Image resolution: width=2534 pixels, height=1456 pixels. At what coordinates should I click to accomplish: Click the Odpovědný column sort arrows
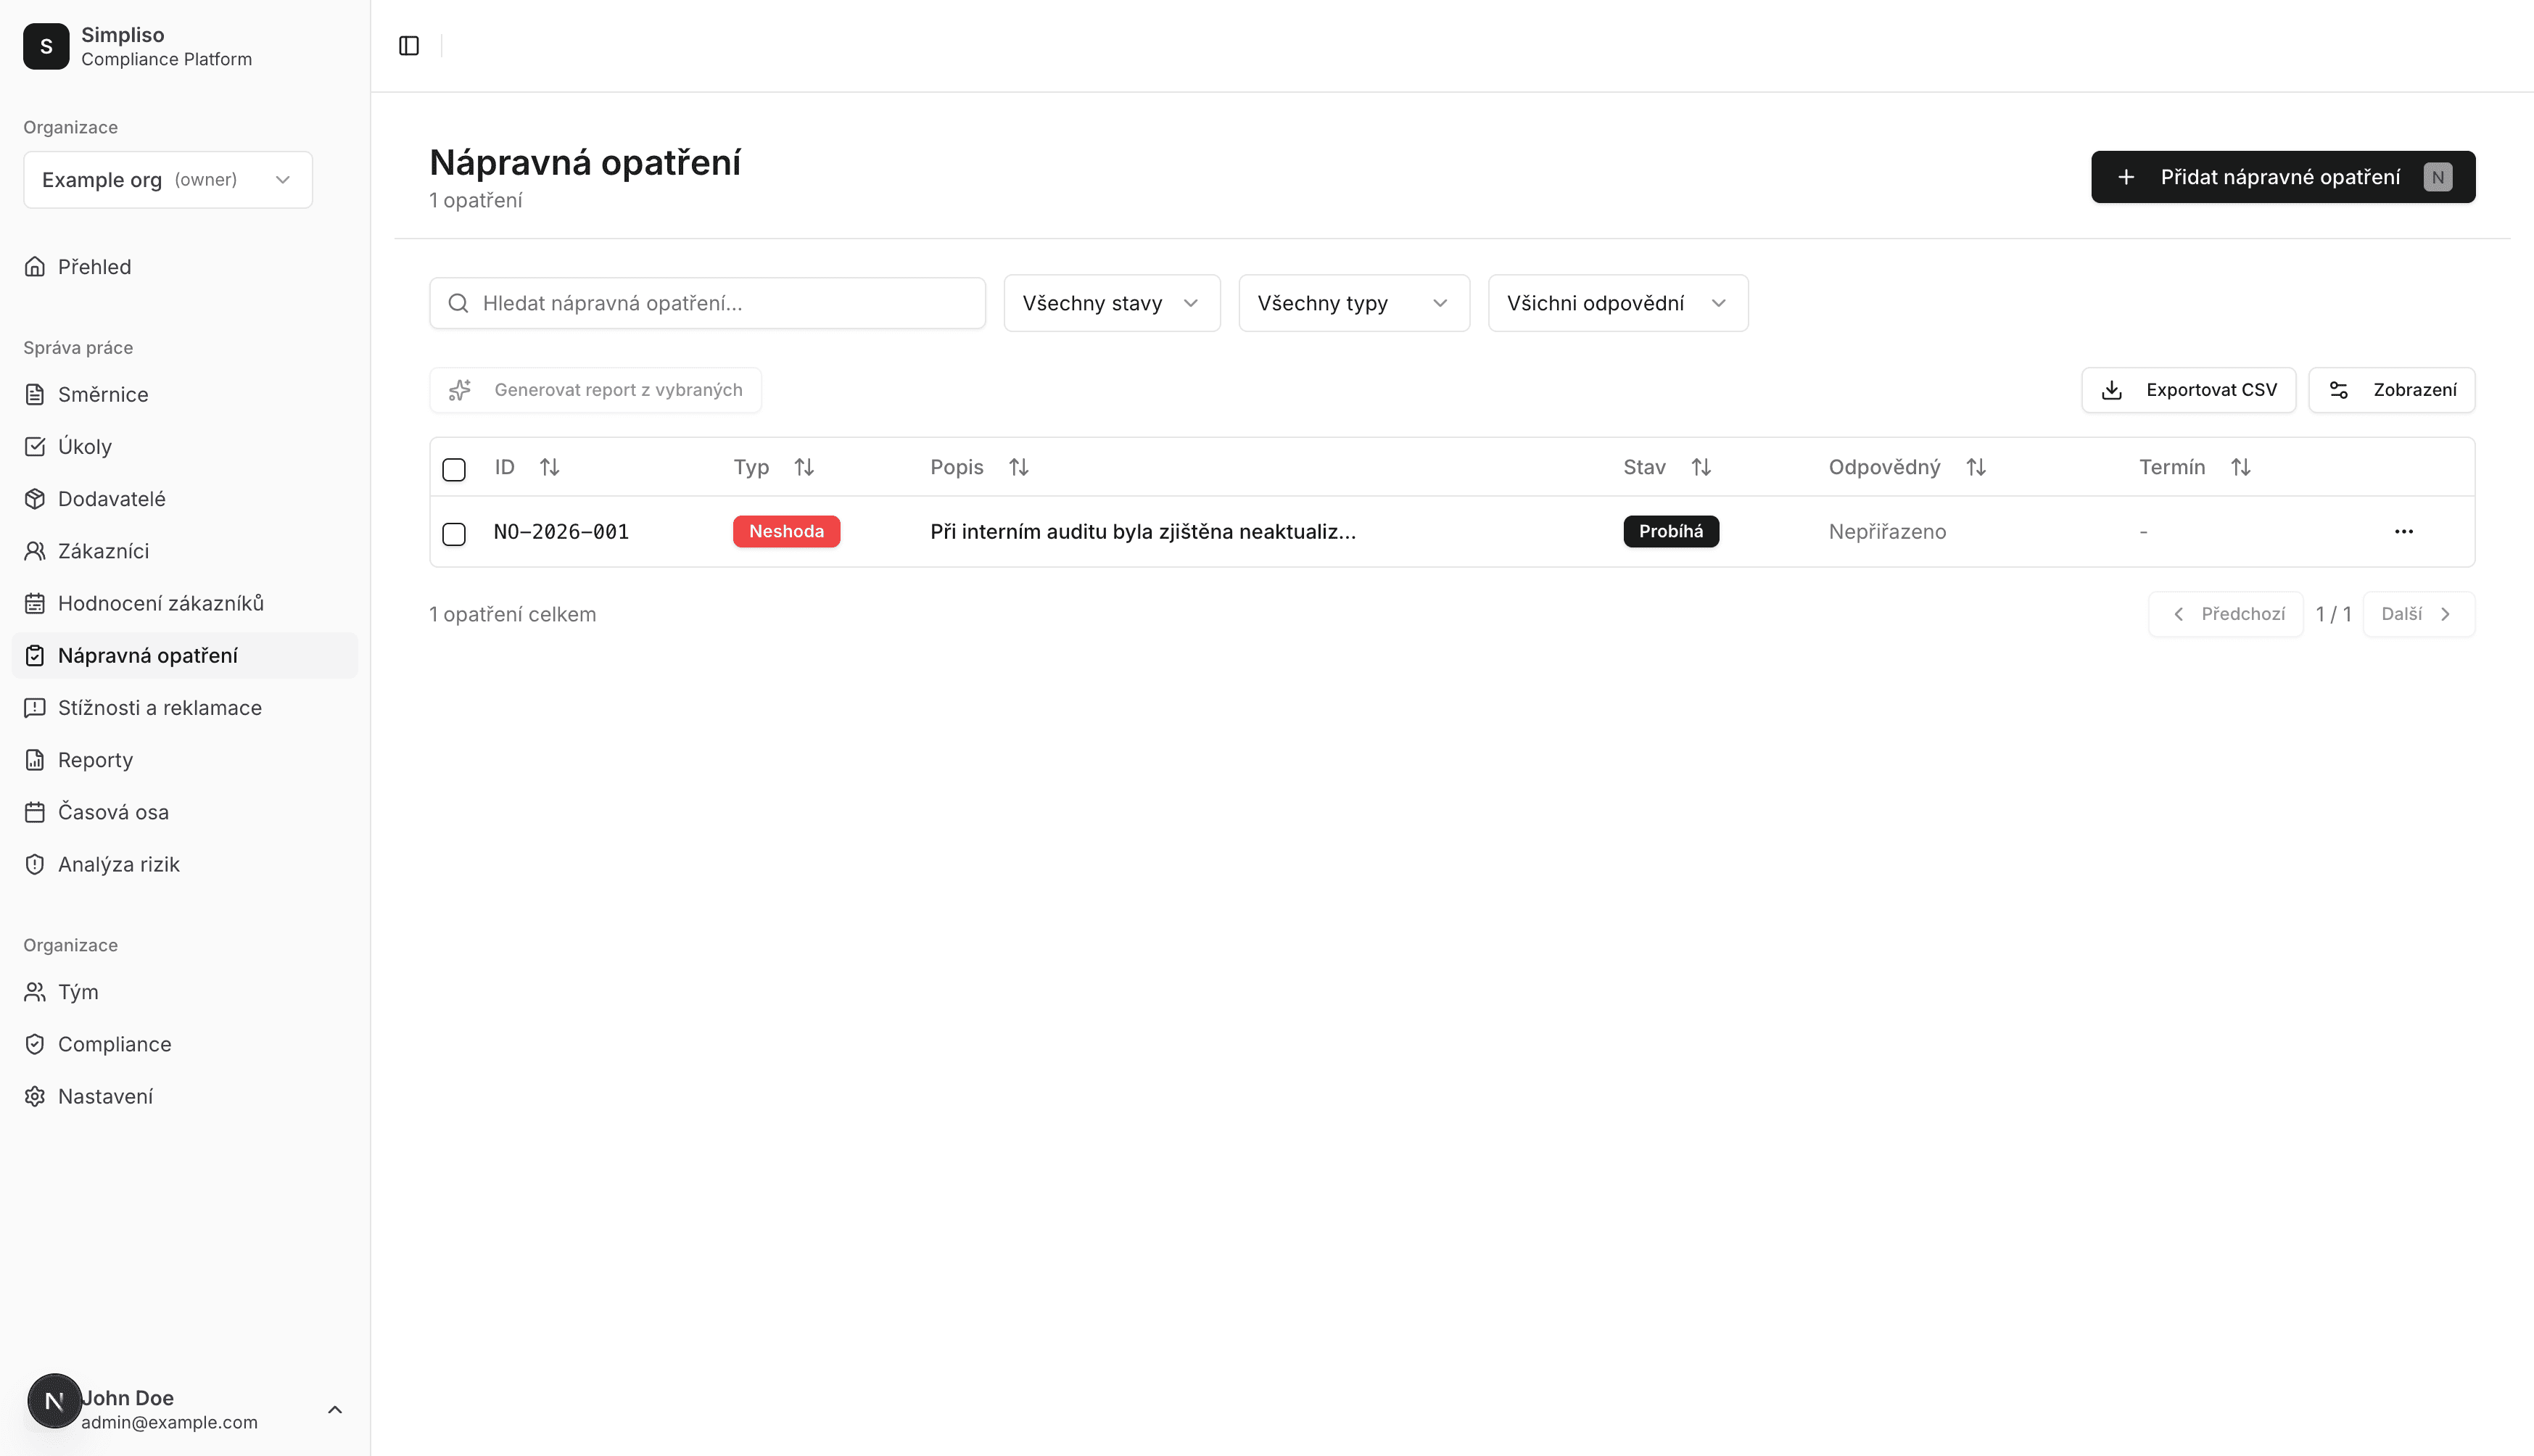coord(1975,468)
